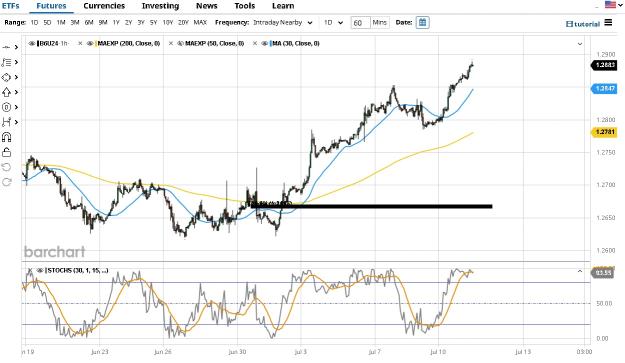Click the US flag icon
Image resolution: width=625 pixels, height=363 pixels.
click(x=610, y=4)
